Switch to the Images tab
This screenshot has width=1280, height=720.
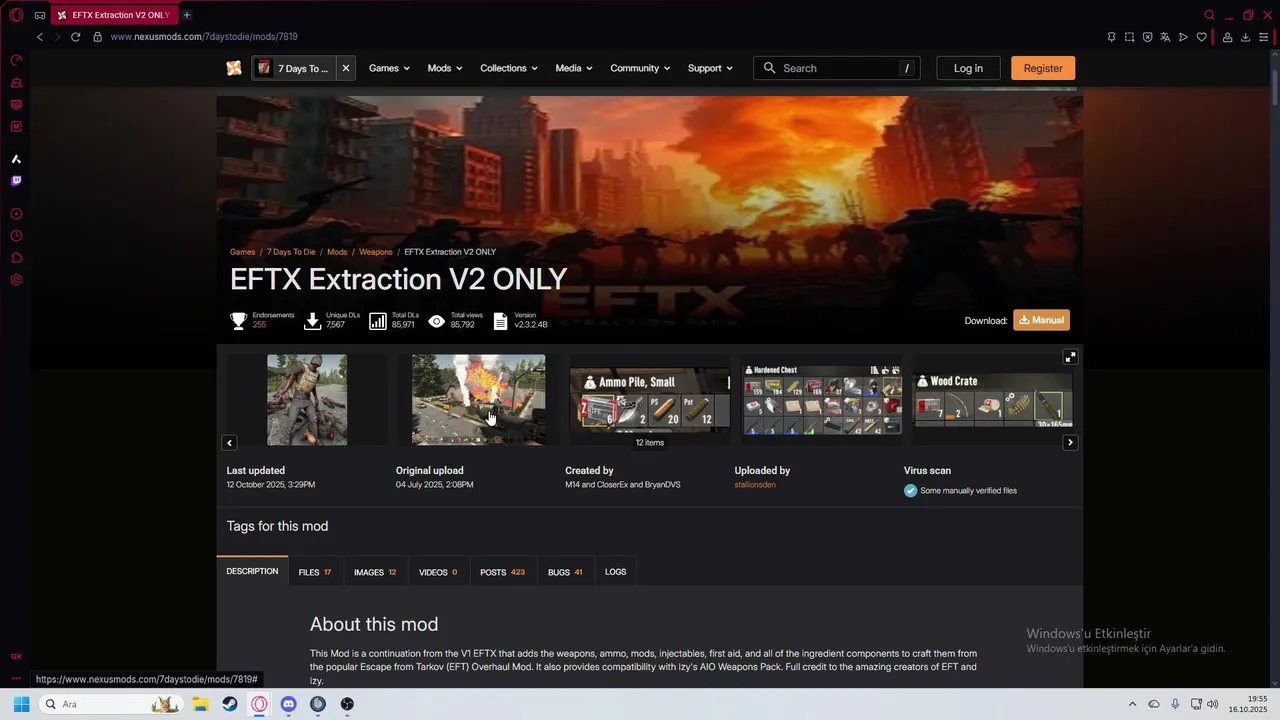pos(375,572)
